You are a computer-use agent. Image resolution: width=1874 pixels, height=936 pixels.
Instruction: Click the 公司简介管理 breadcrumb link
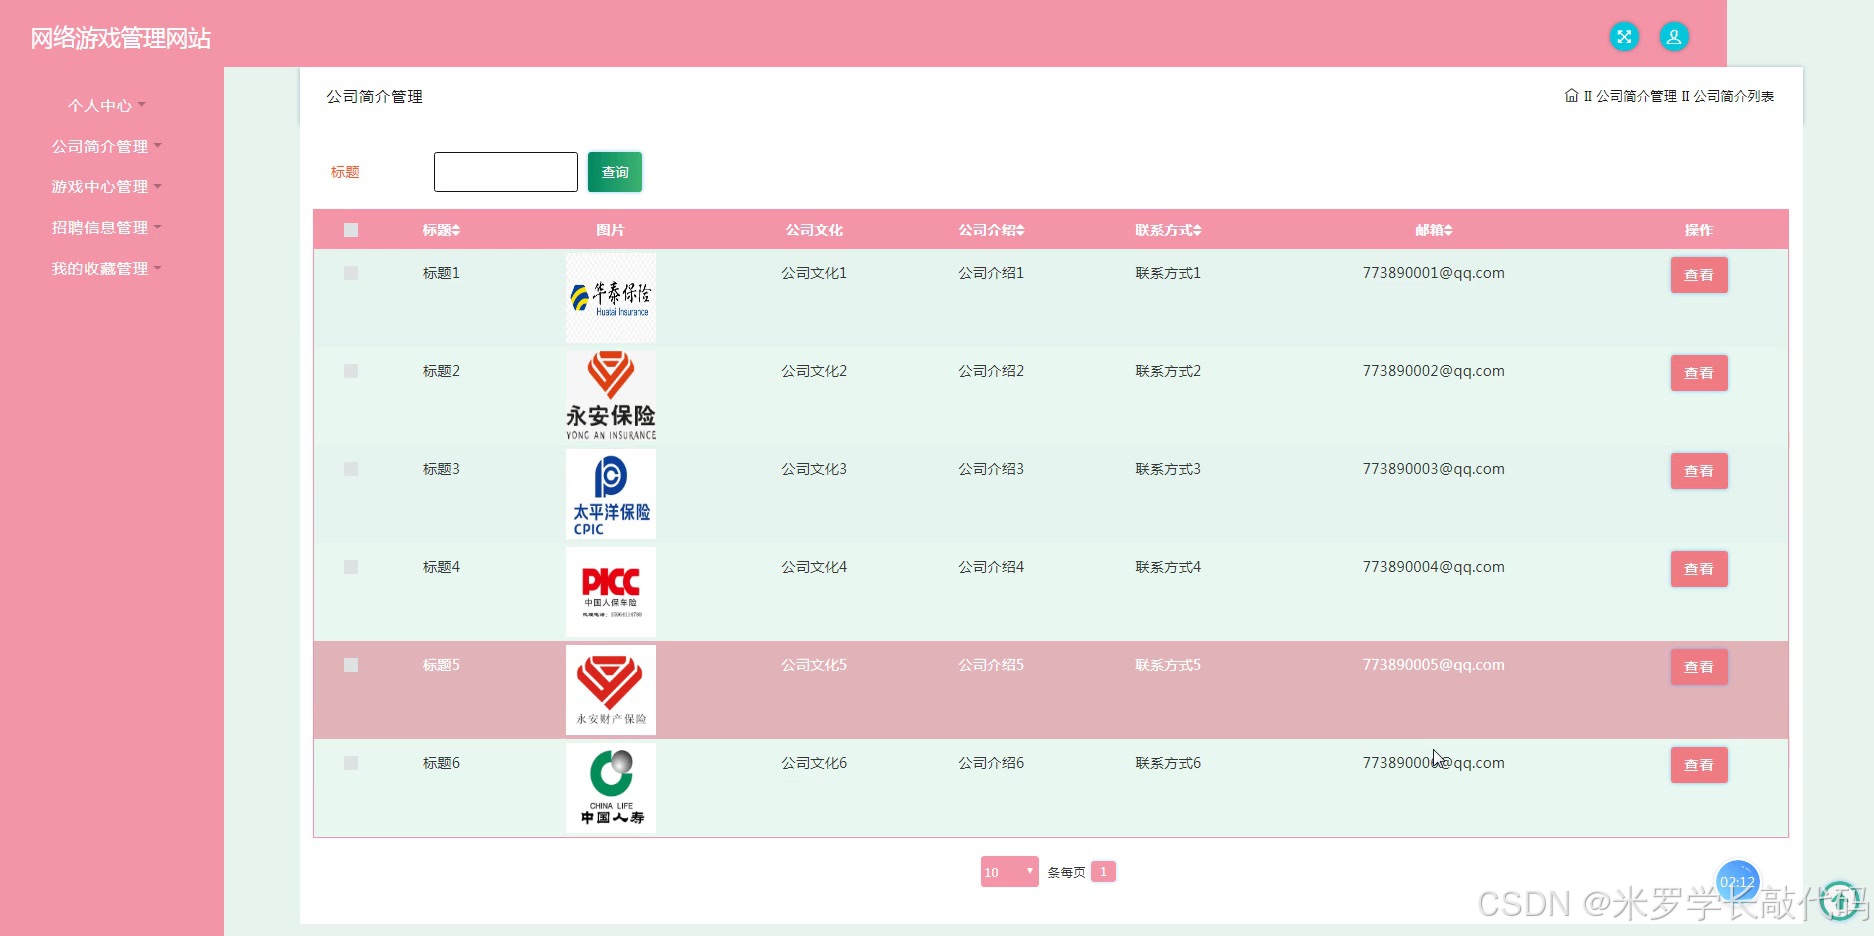point(1636,96)
